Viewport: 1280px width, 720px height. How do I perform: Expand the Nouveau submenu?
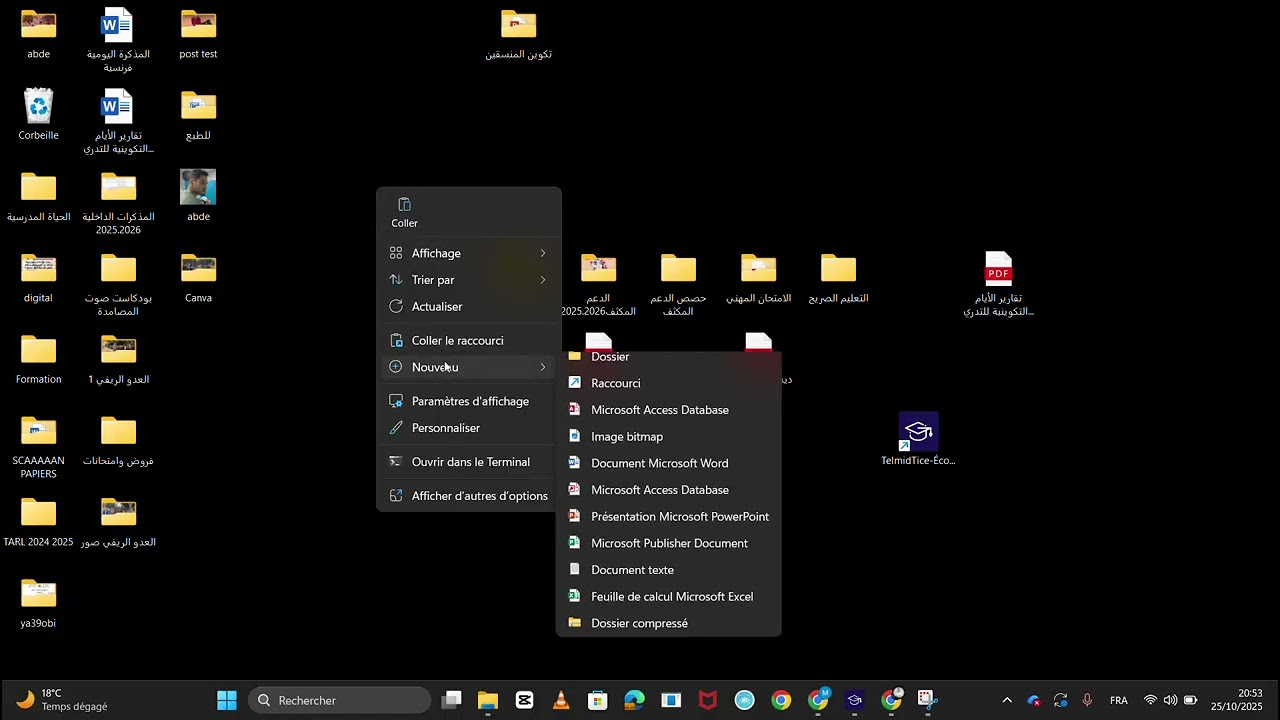468,367
